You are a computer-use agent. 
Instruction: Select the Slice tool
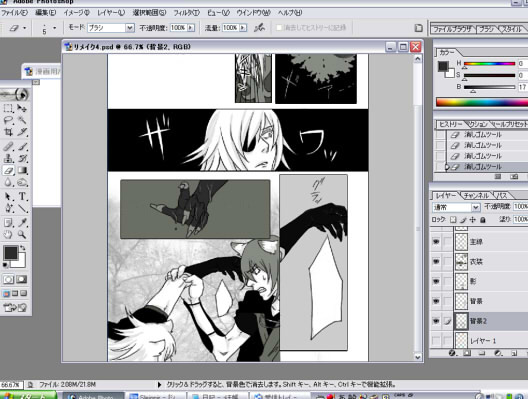[x=22, y=132]
